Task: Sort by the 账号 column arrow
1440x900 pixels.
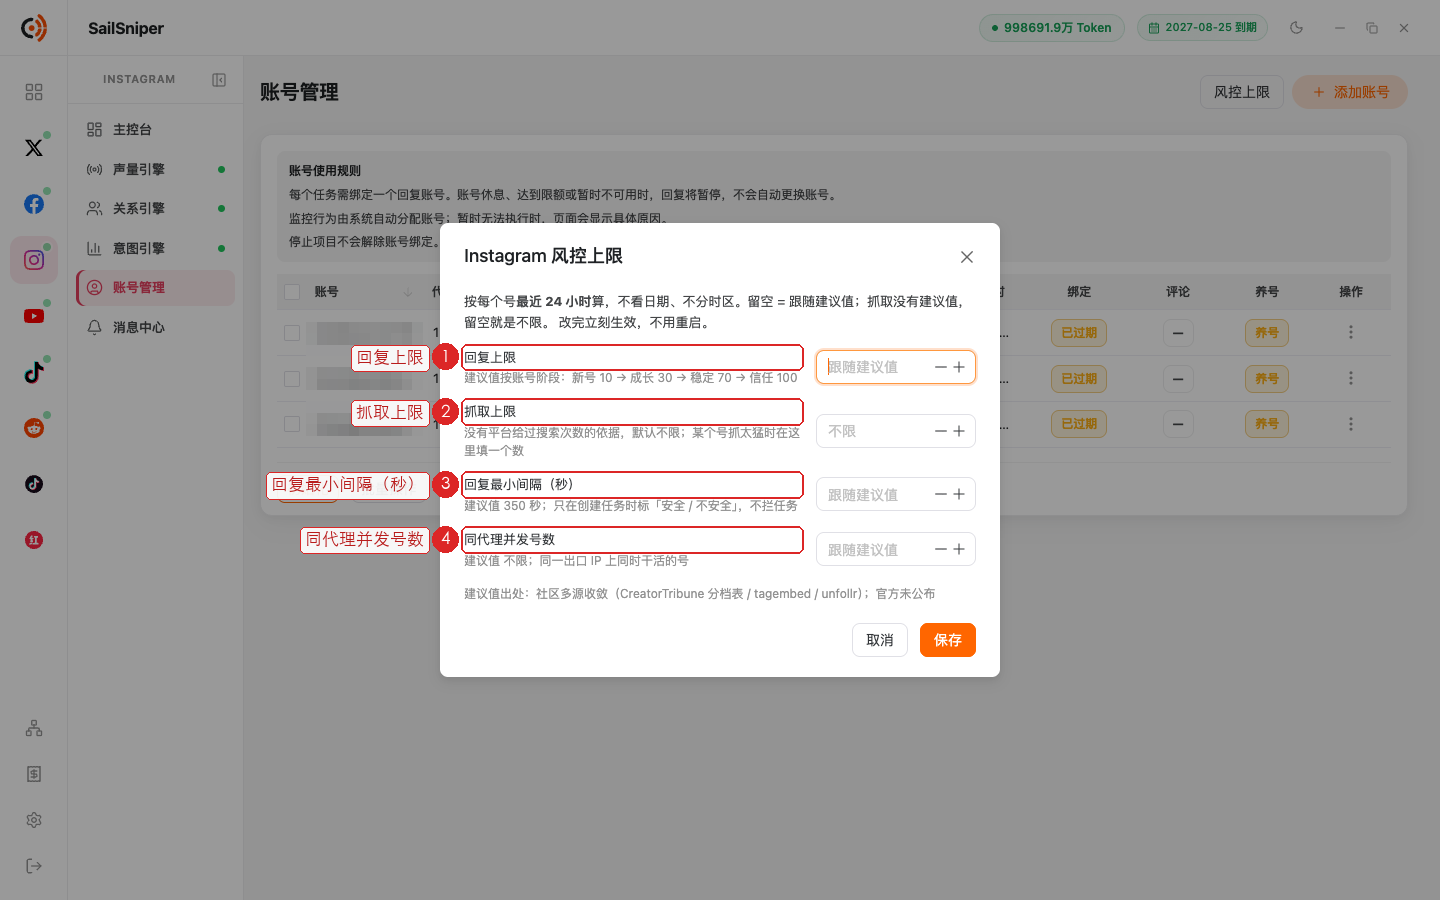Action: [x=408, y=292]
